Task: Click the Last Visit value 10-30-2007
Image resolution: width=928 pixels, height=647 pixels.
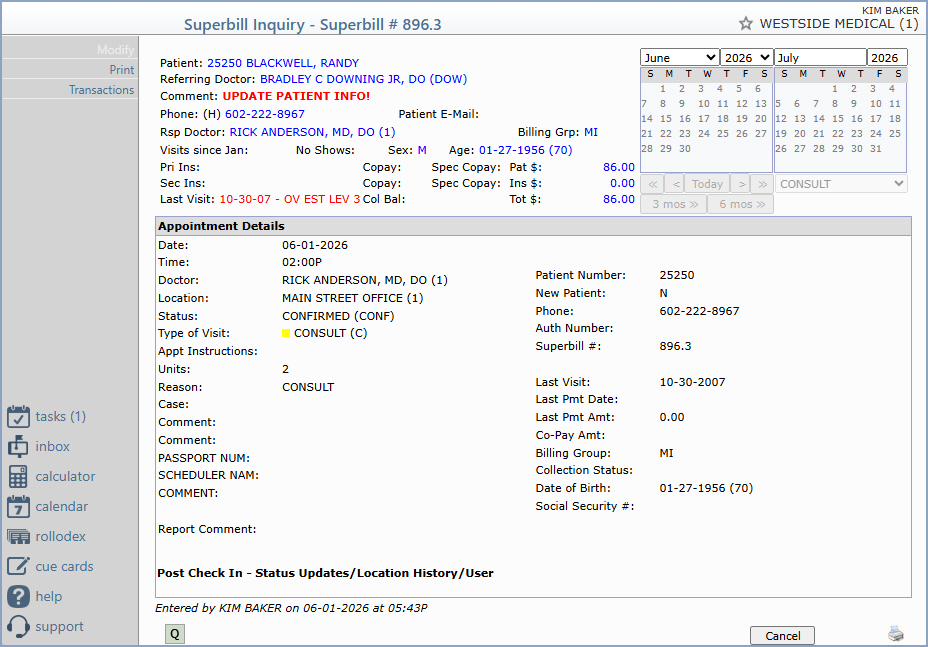Action: point(692,382)
